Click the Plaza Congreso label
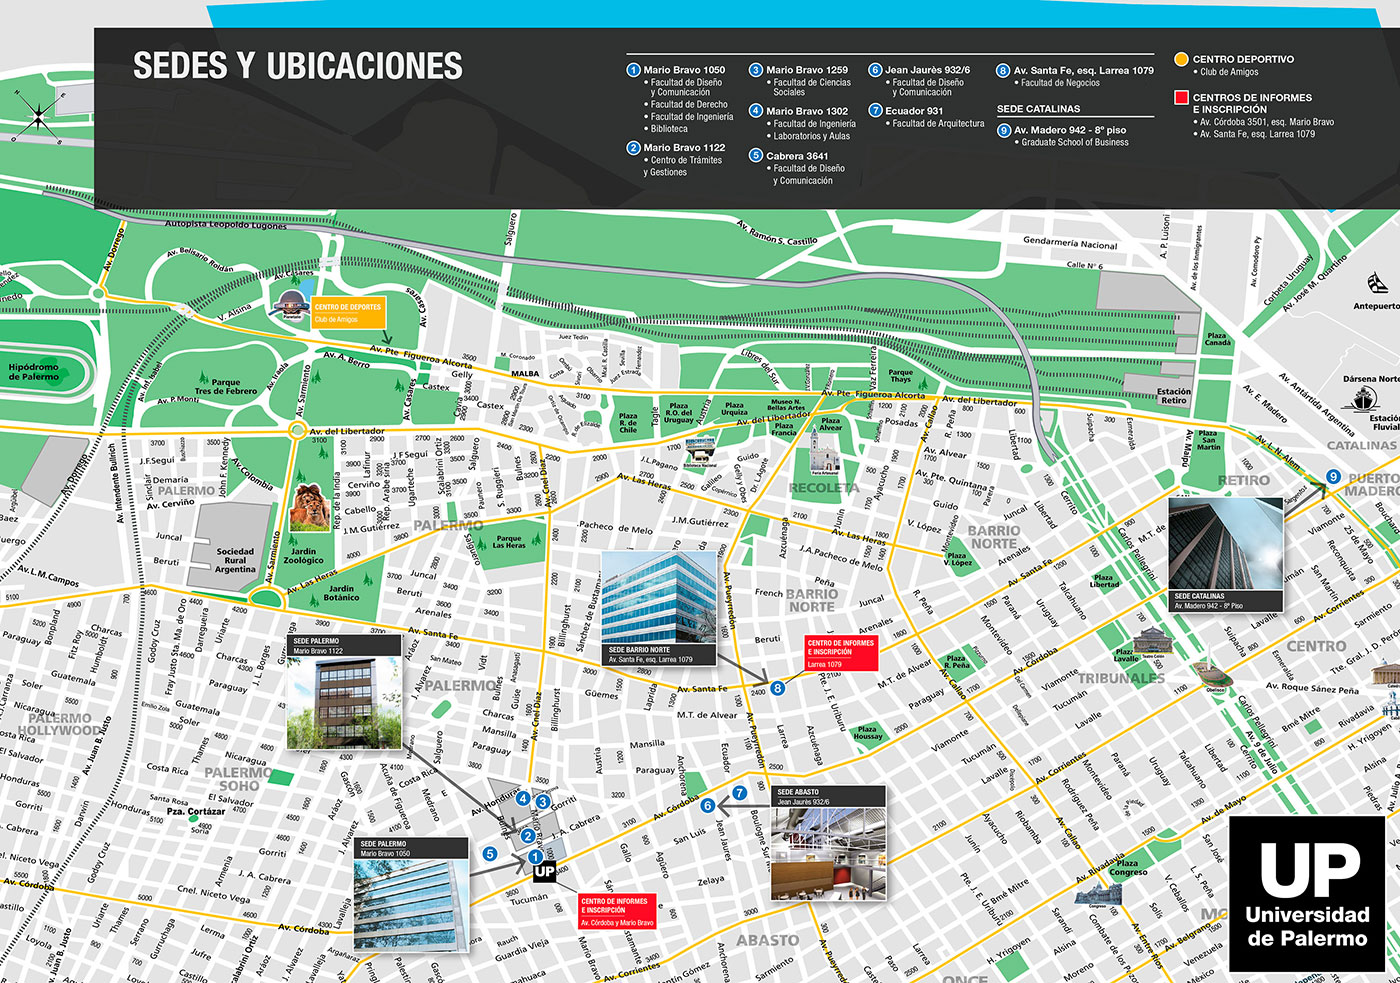 pyautogui.click(x=1127, y=867)
